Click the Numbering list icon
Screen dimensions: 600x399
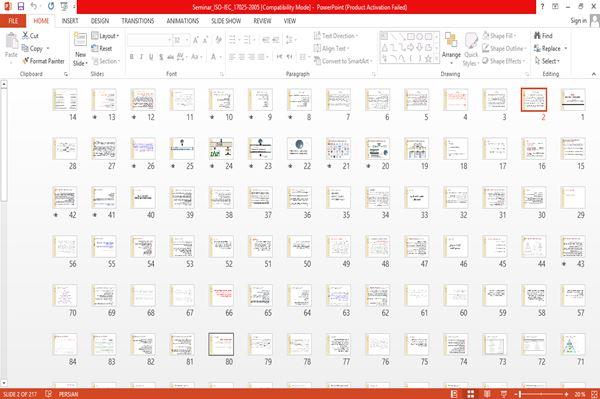(248, 40)
